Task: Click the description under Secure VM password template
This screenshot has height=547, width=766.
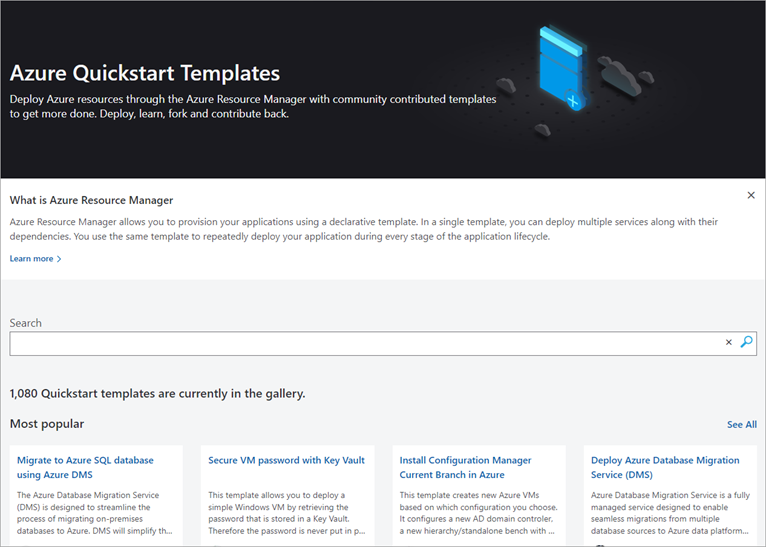Action: (287, 513)
